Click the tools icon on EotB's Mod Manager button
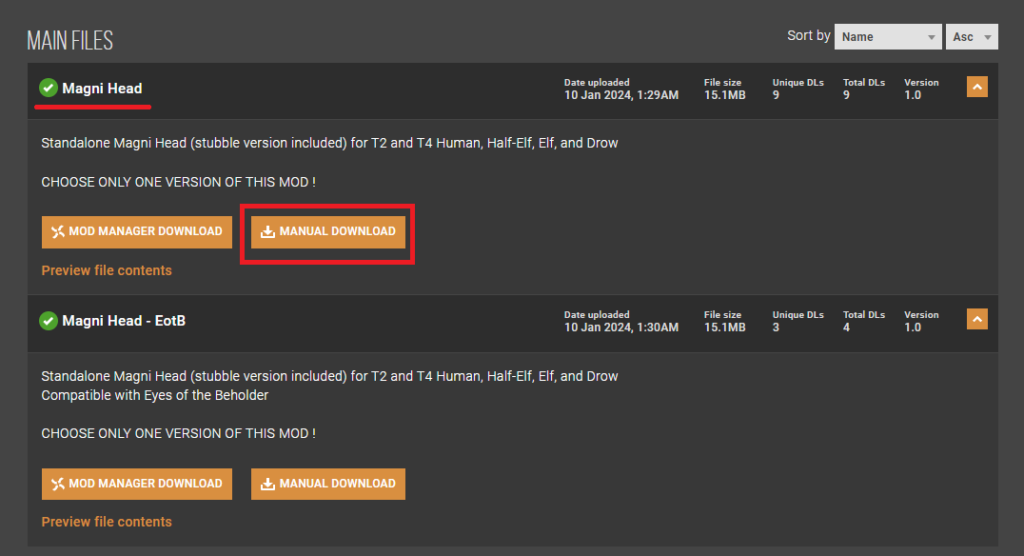The height and width of the screenshot is (556, 1024). click(x=58, y=484)
